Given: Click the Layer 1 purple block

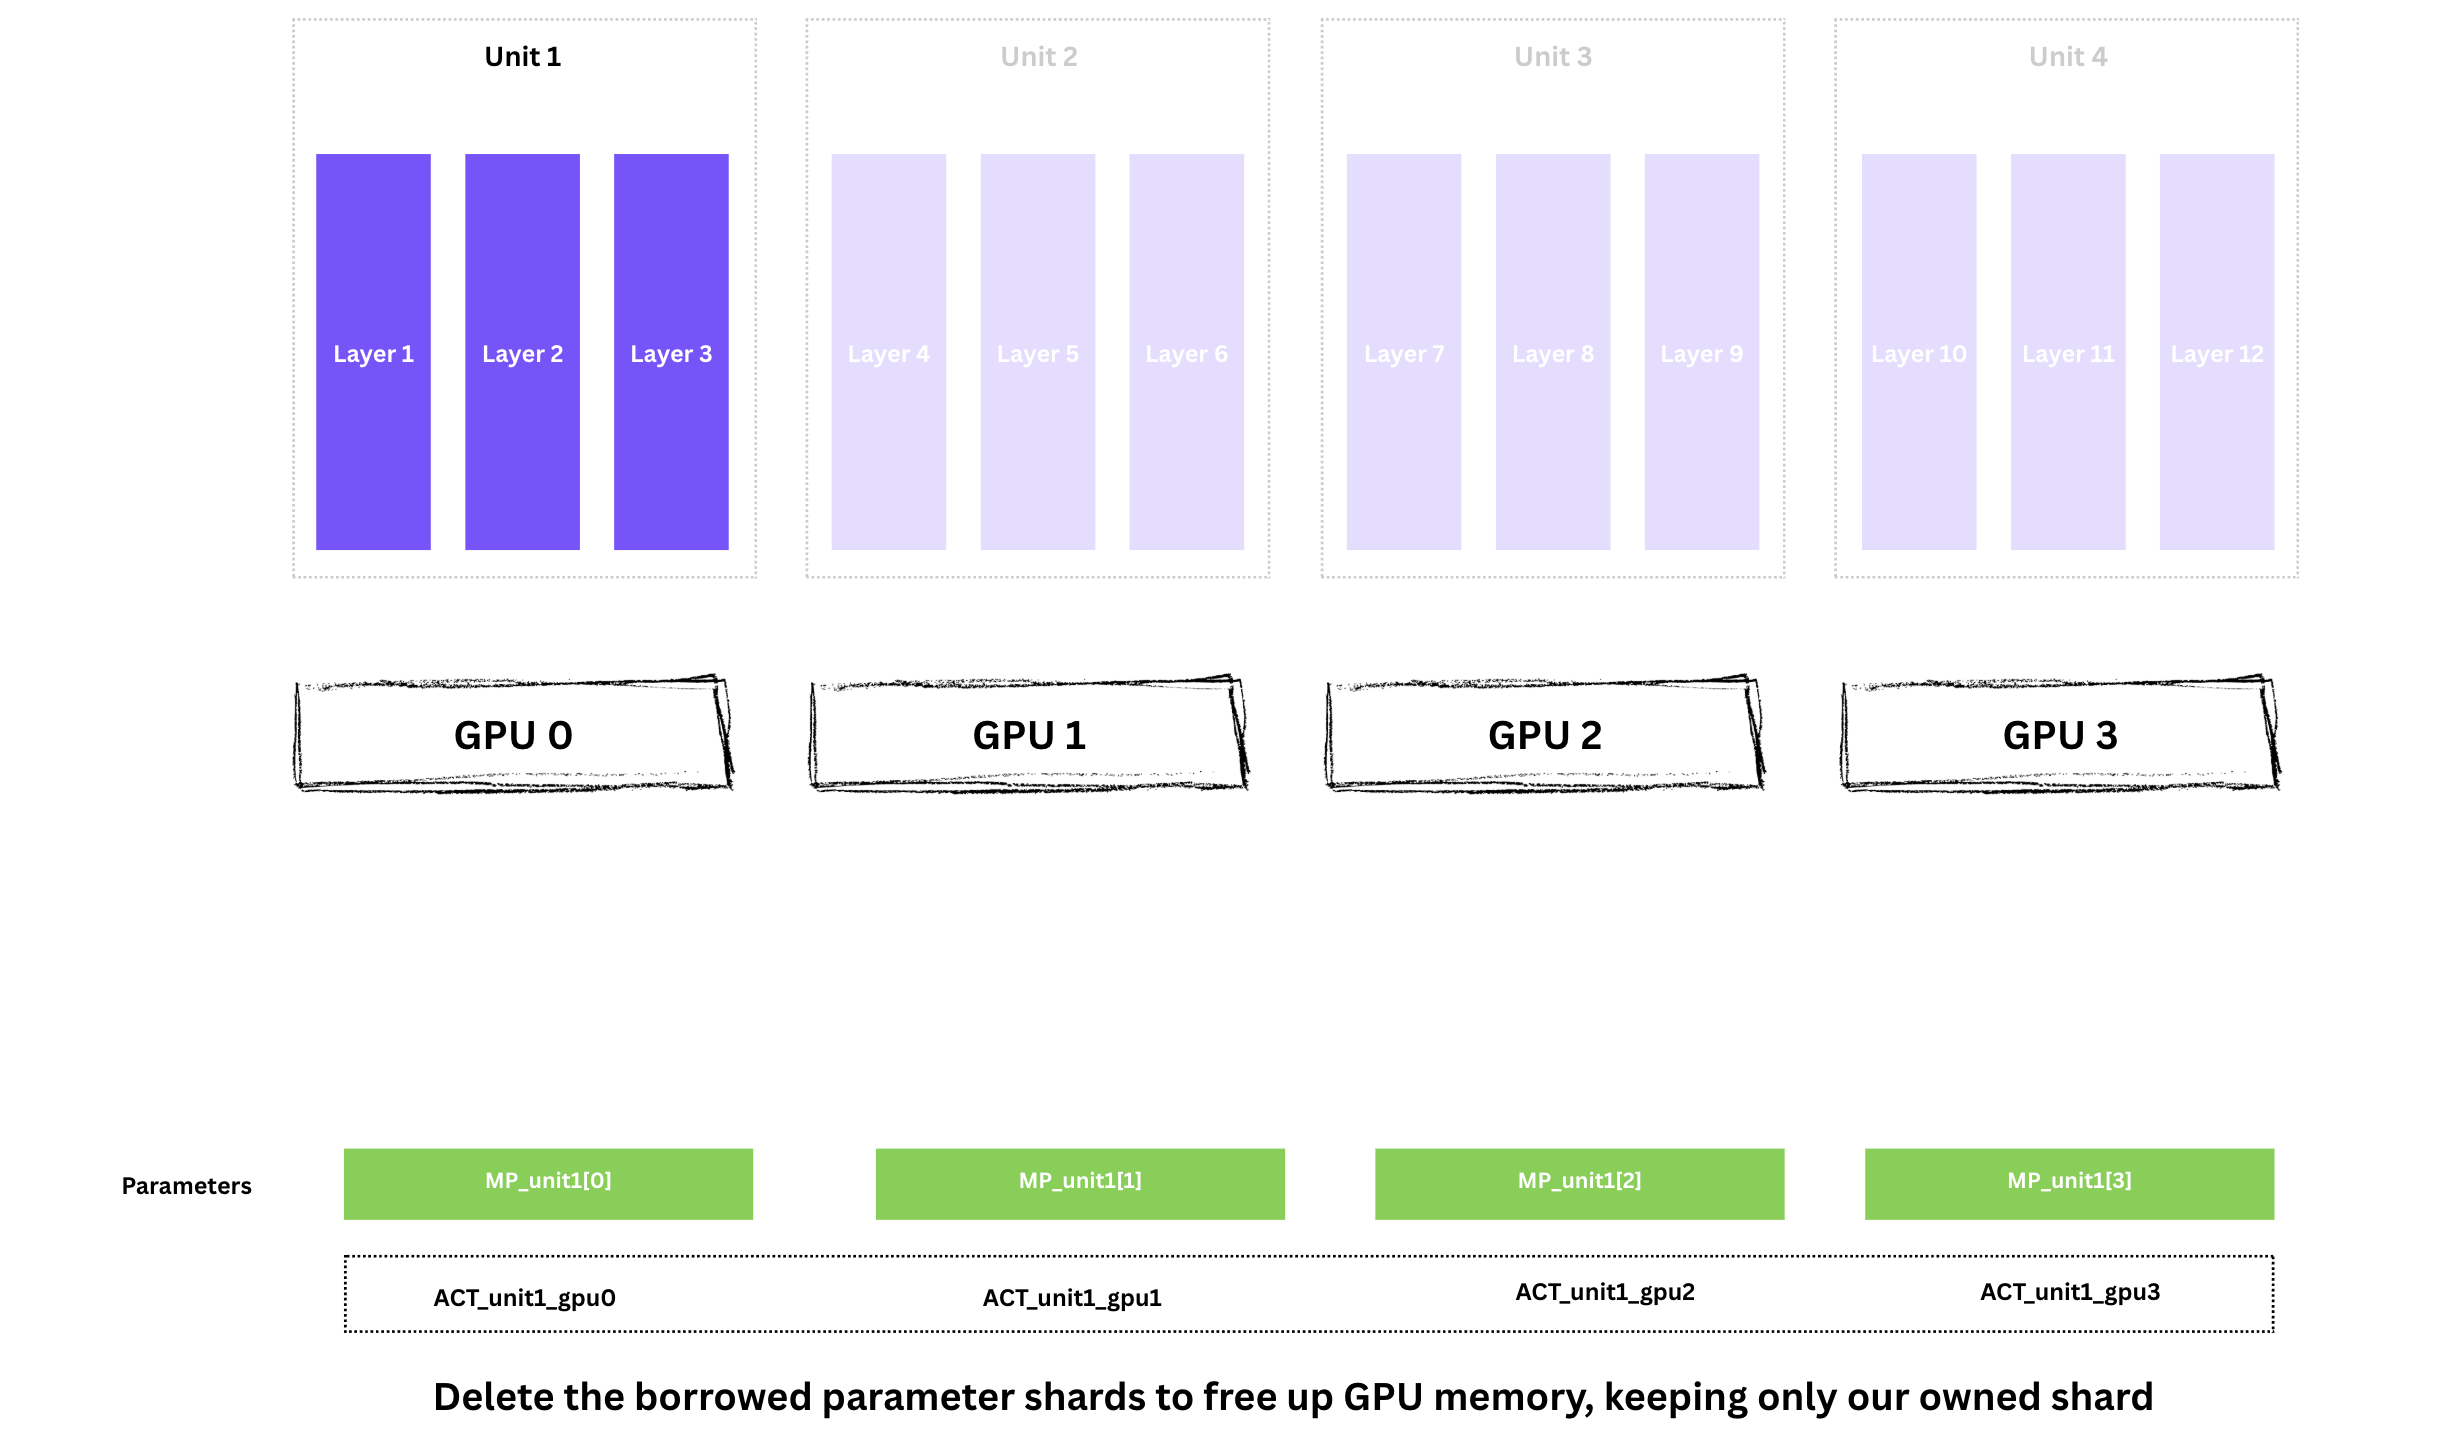Looking at the screenshot, I should point(373,352).
